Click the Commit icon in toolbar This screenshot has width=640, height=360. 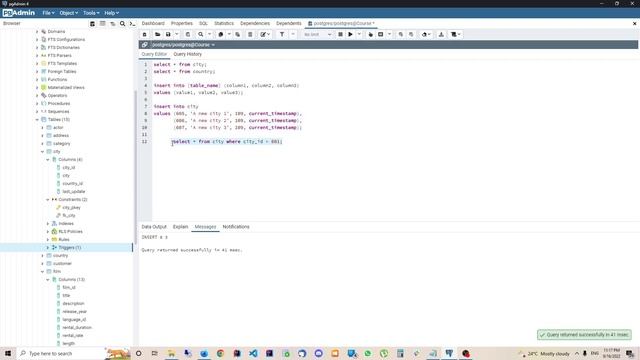point(400,35)
